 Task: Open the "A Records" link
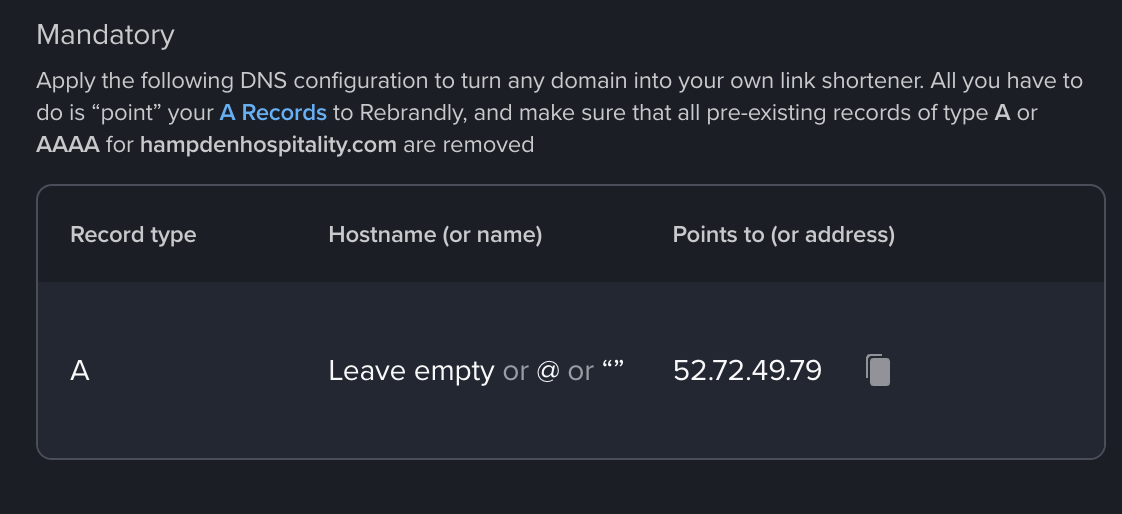tap(273, 112)
